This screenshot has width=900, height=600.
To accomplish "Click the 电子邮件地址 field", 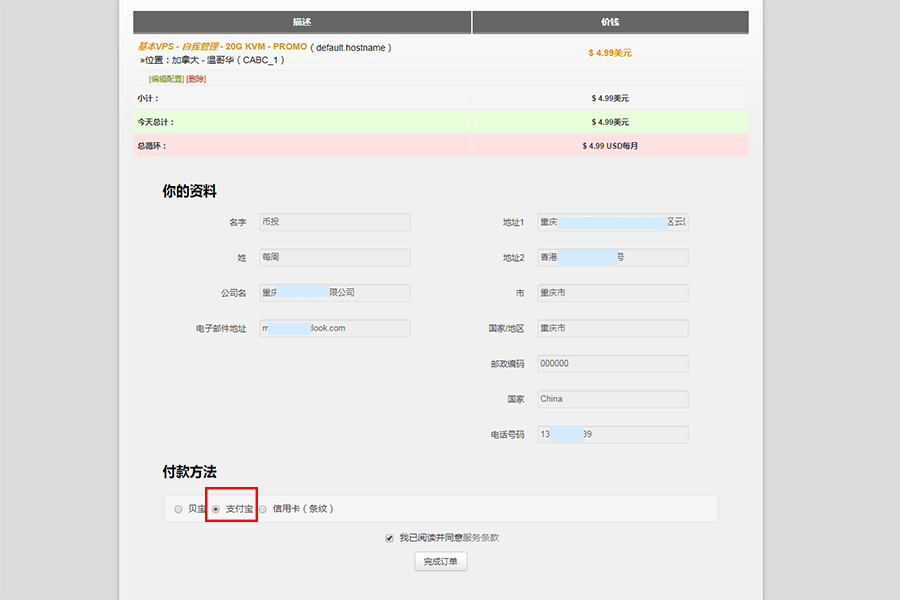I will tap(335, 327).
